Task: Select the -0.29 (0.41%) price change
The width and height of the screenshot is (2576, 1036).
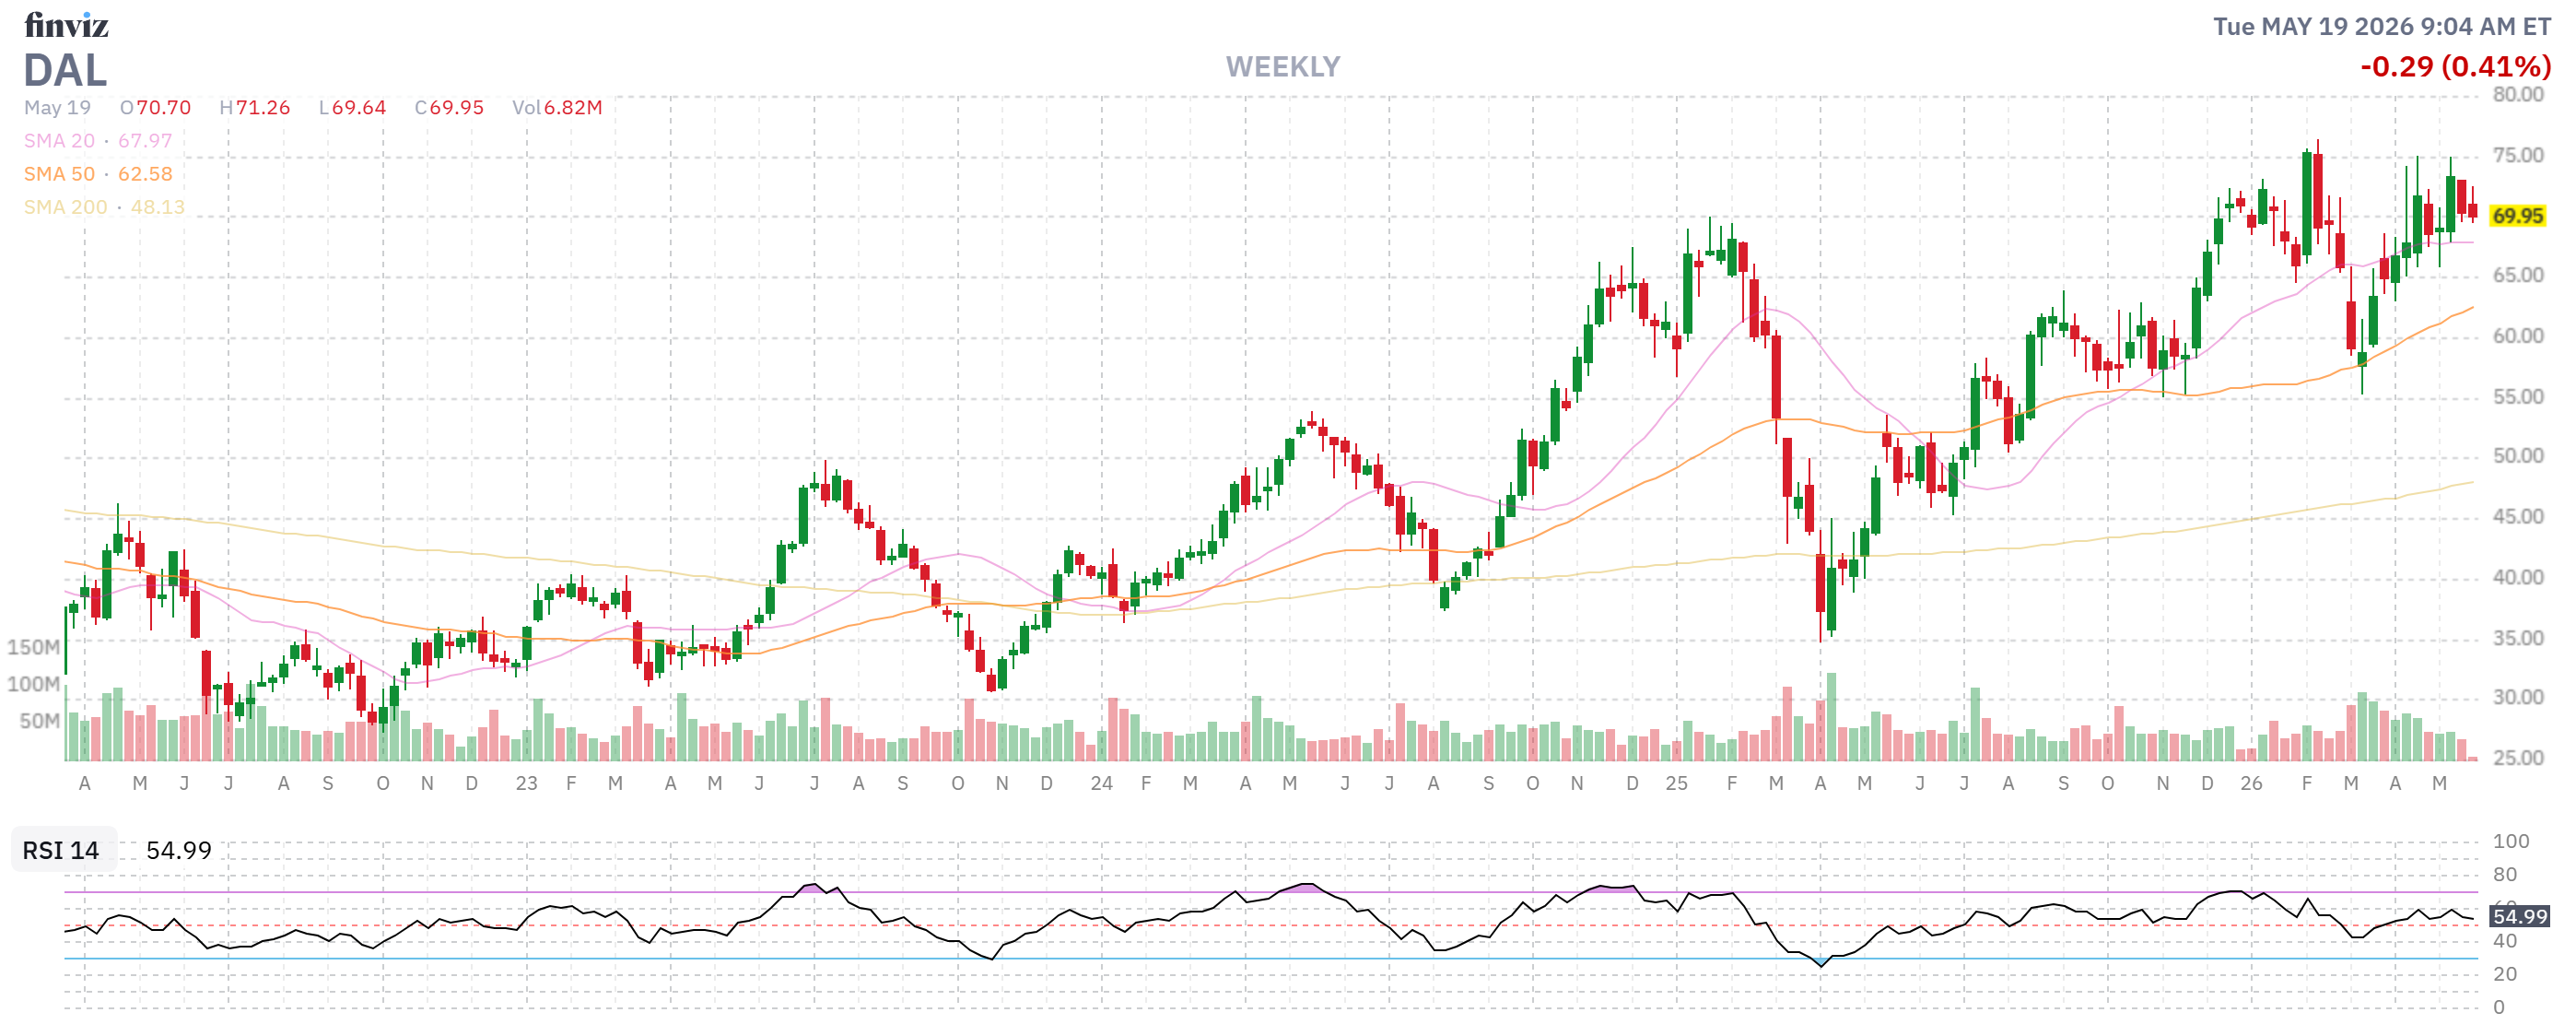Action: (2455, 66)
